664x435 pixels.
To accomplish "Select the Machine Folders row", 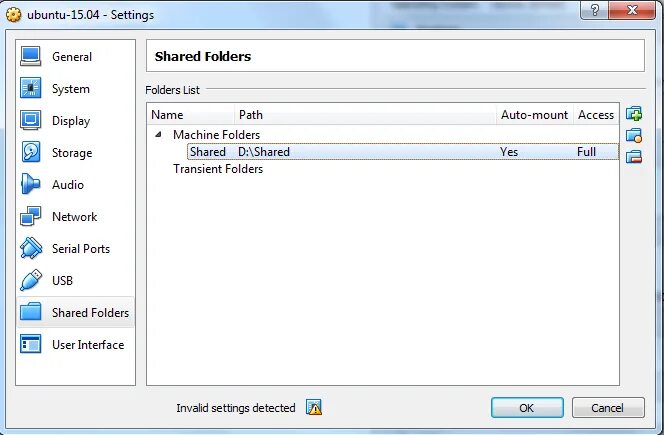I will [383, 135].
